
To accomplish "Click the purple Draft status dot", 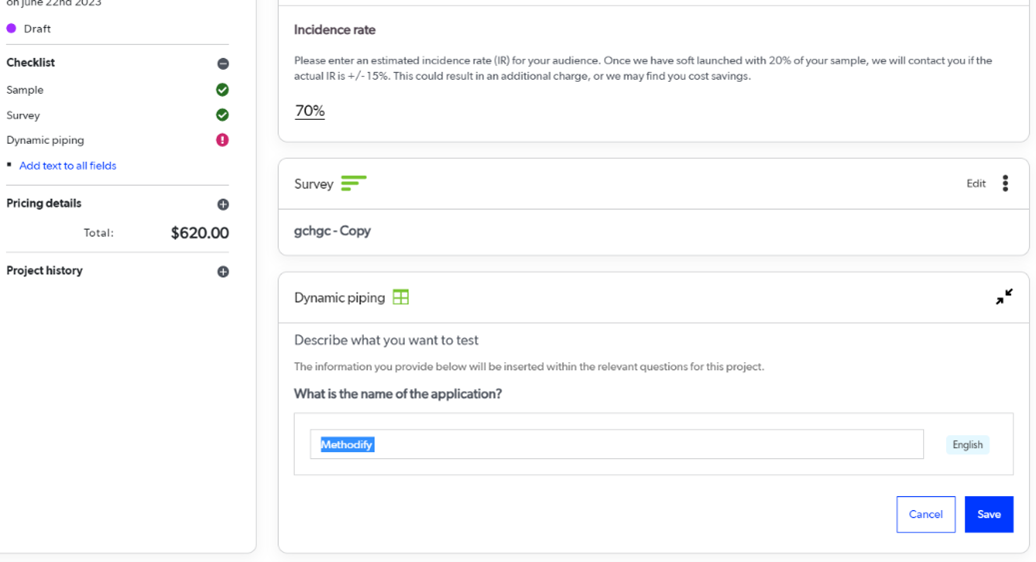I will [x=12, y=29].
